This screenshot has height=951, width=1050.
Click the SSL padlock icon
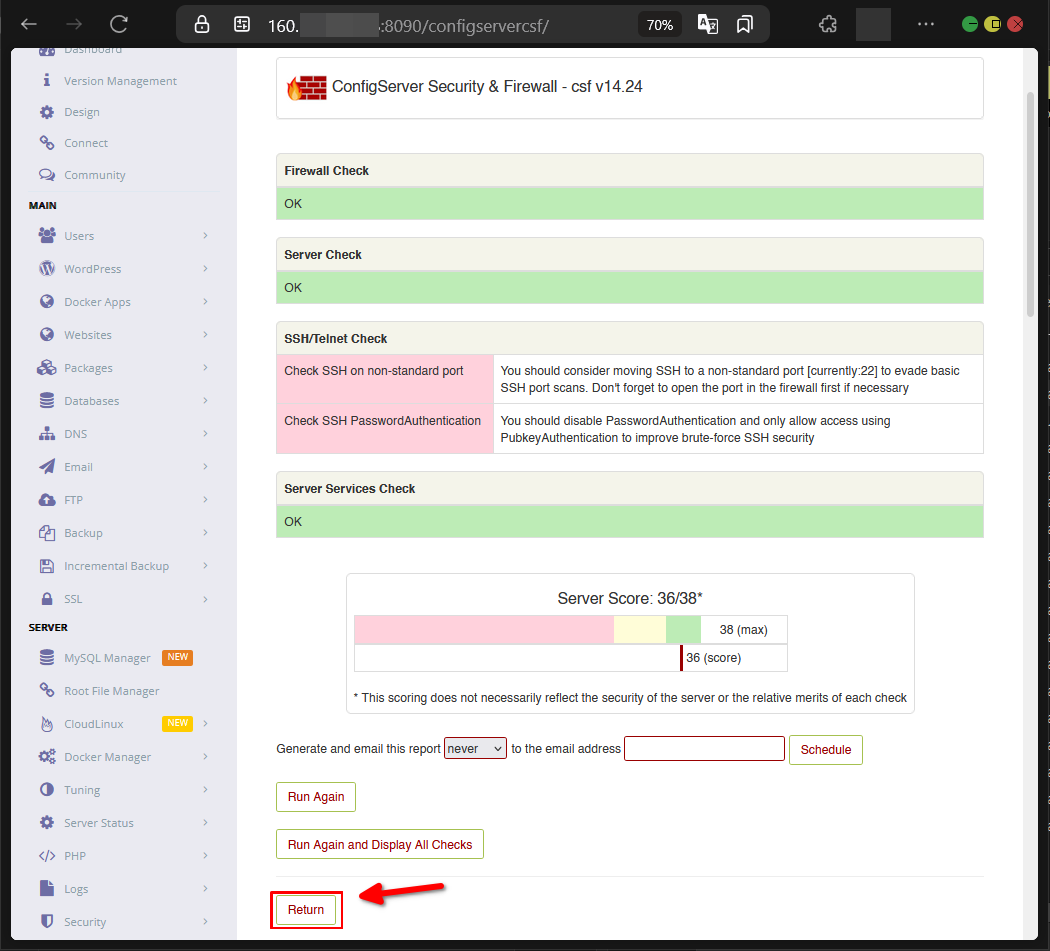click(47, 599)
